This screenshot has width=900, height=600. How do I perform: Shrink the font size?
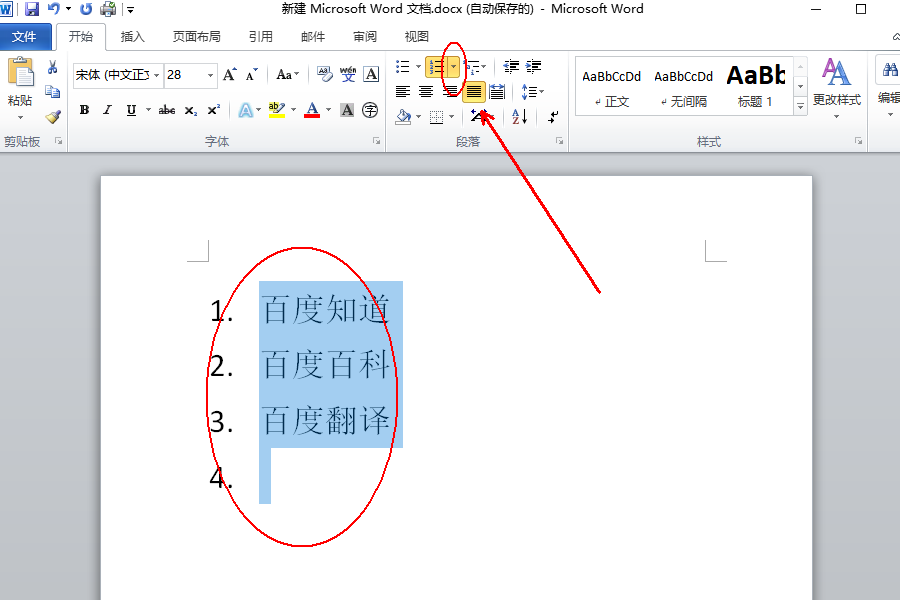coord(251,75)
